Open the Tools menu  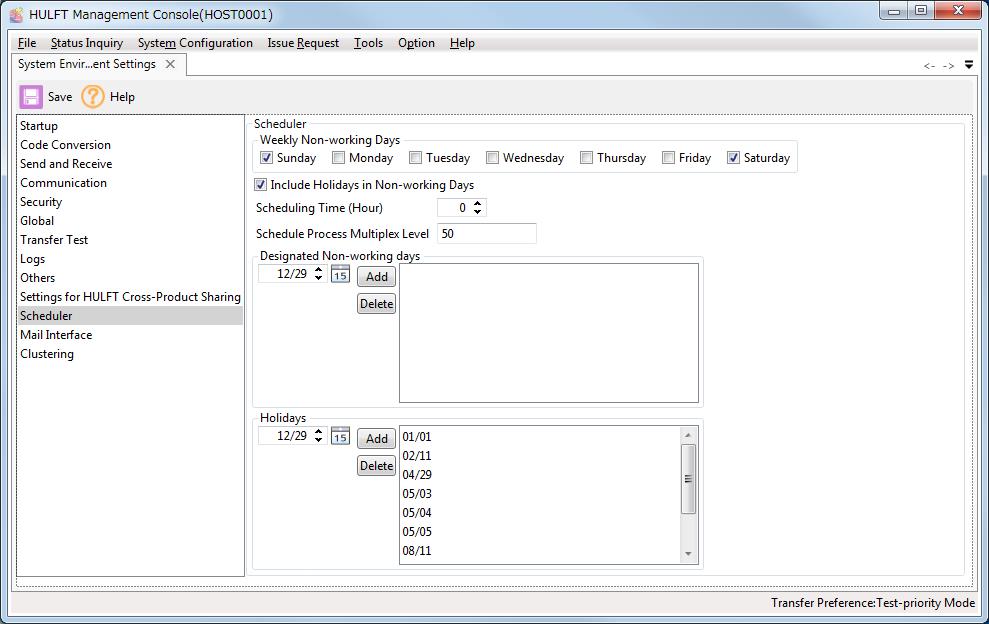click(x=369, y=43)
